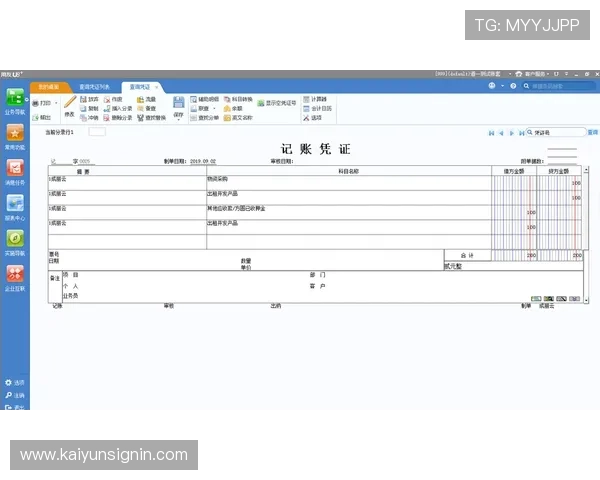Click the 修改 pencil tool
The height and width of the screenshot is (480, 600).
click(x=70, y=106)
